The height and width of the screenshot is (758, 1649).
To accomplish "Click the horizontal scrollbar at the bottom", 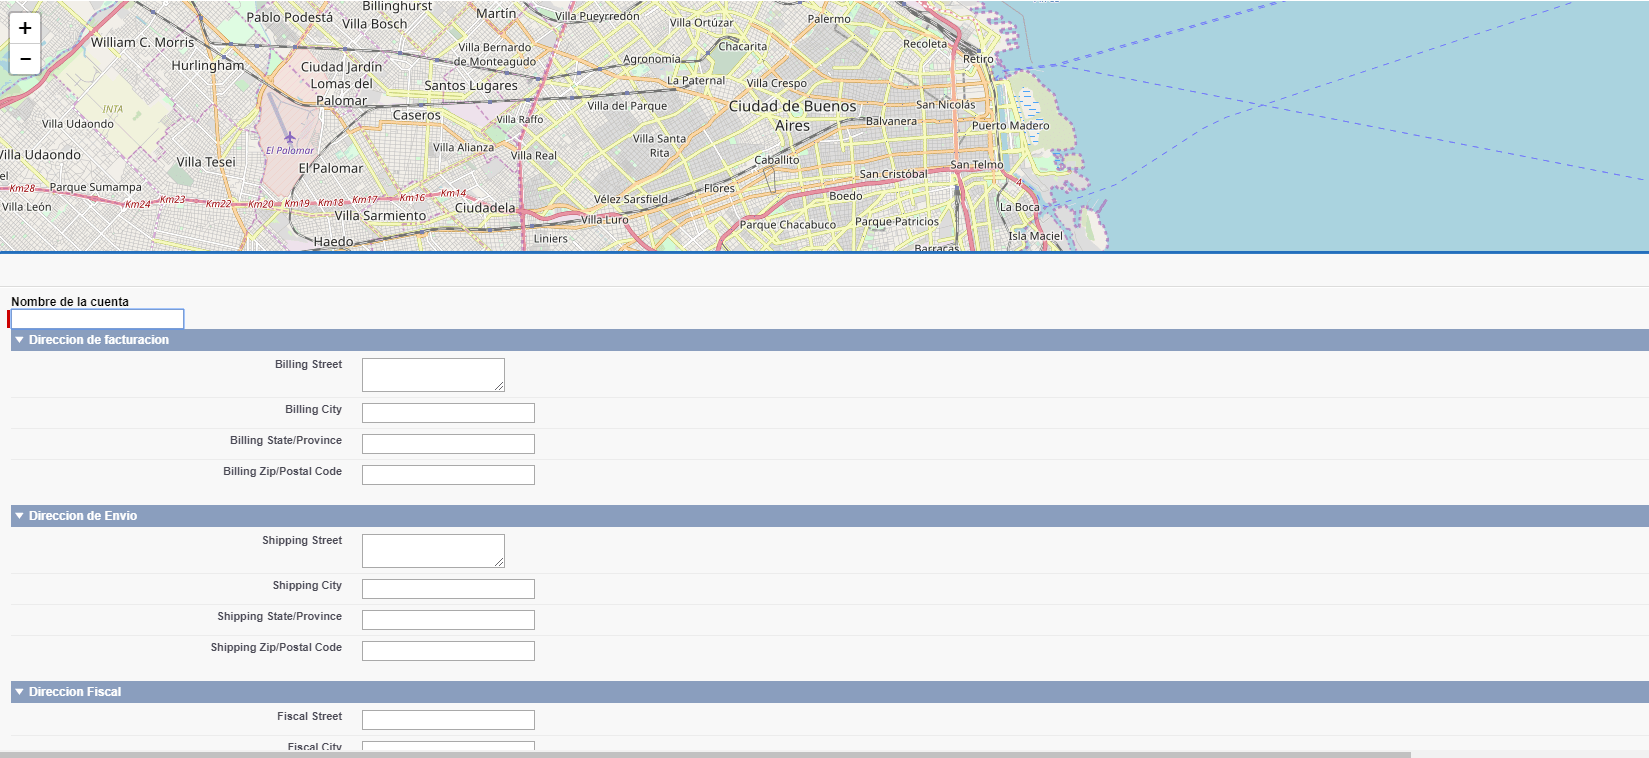I will click(705, 754).
